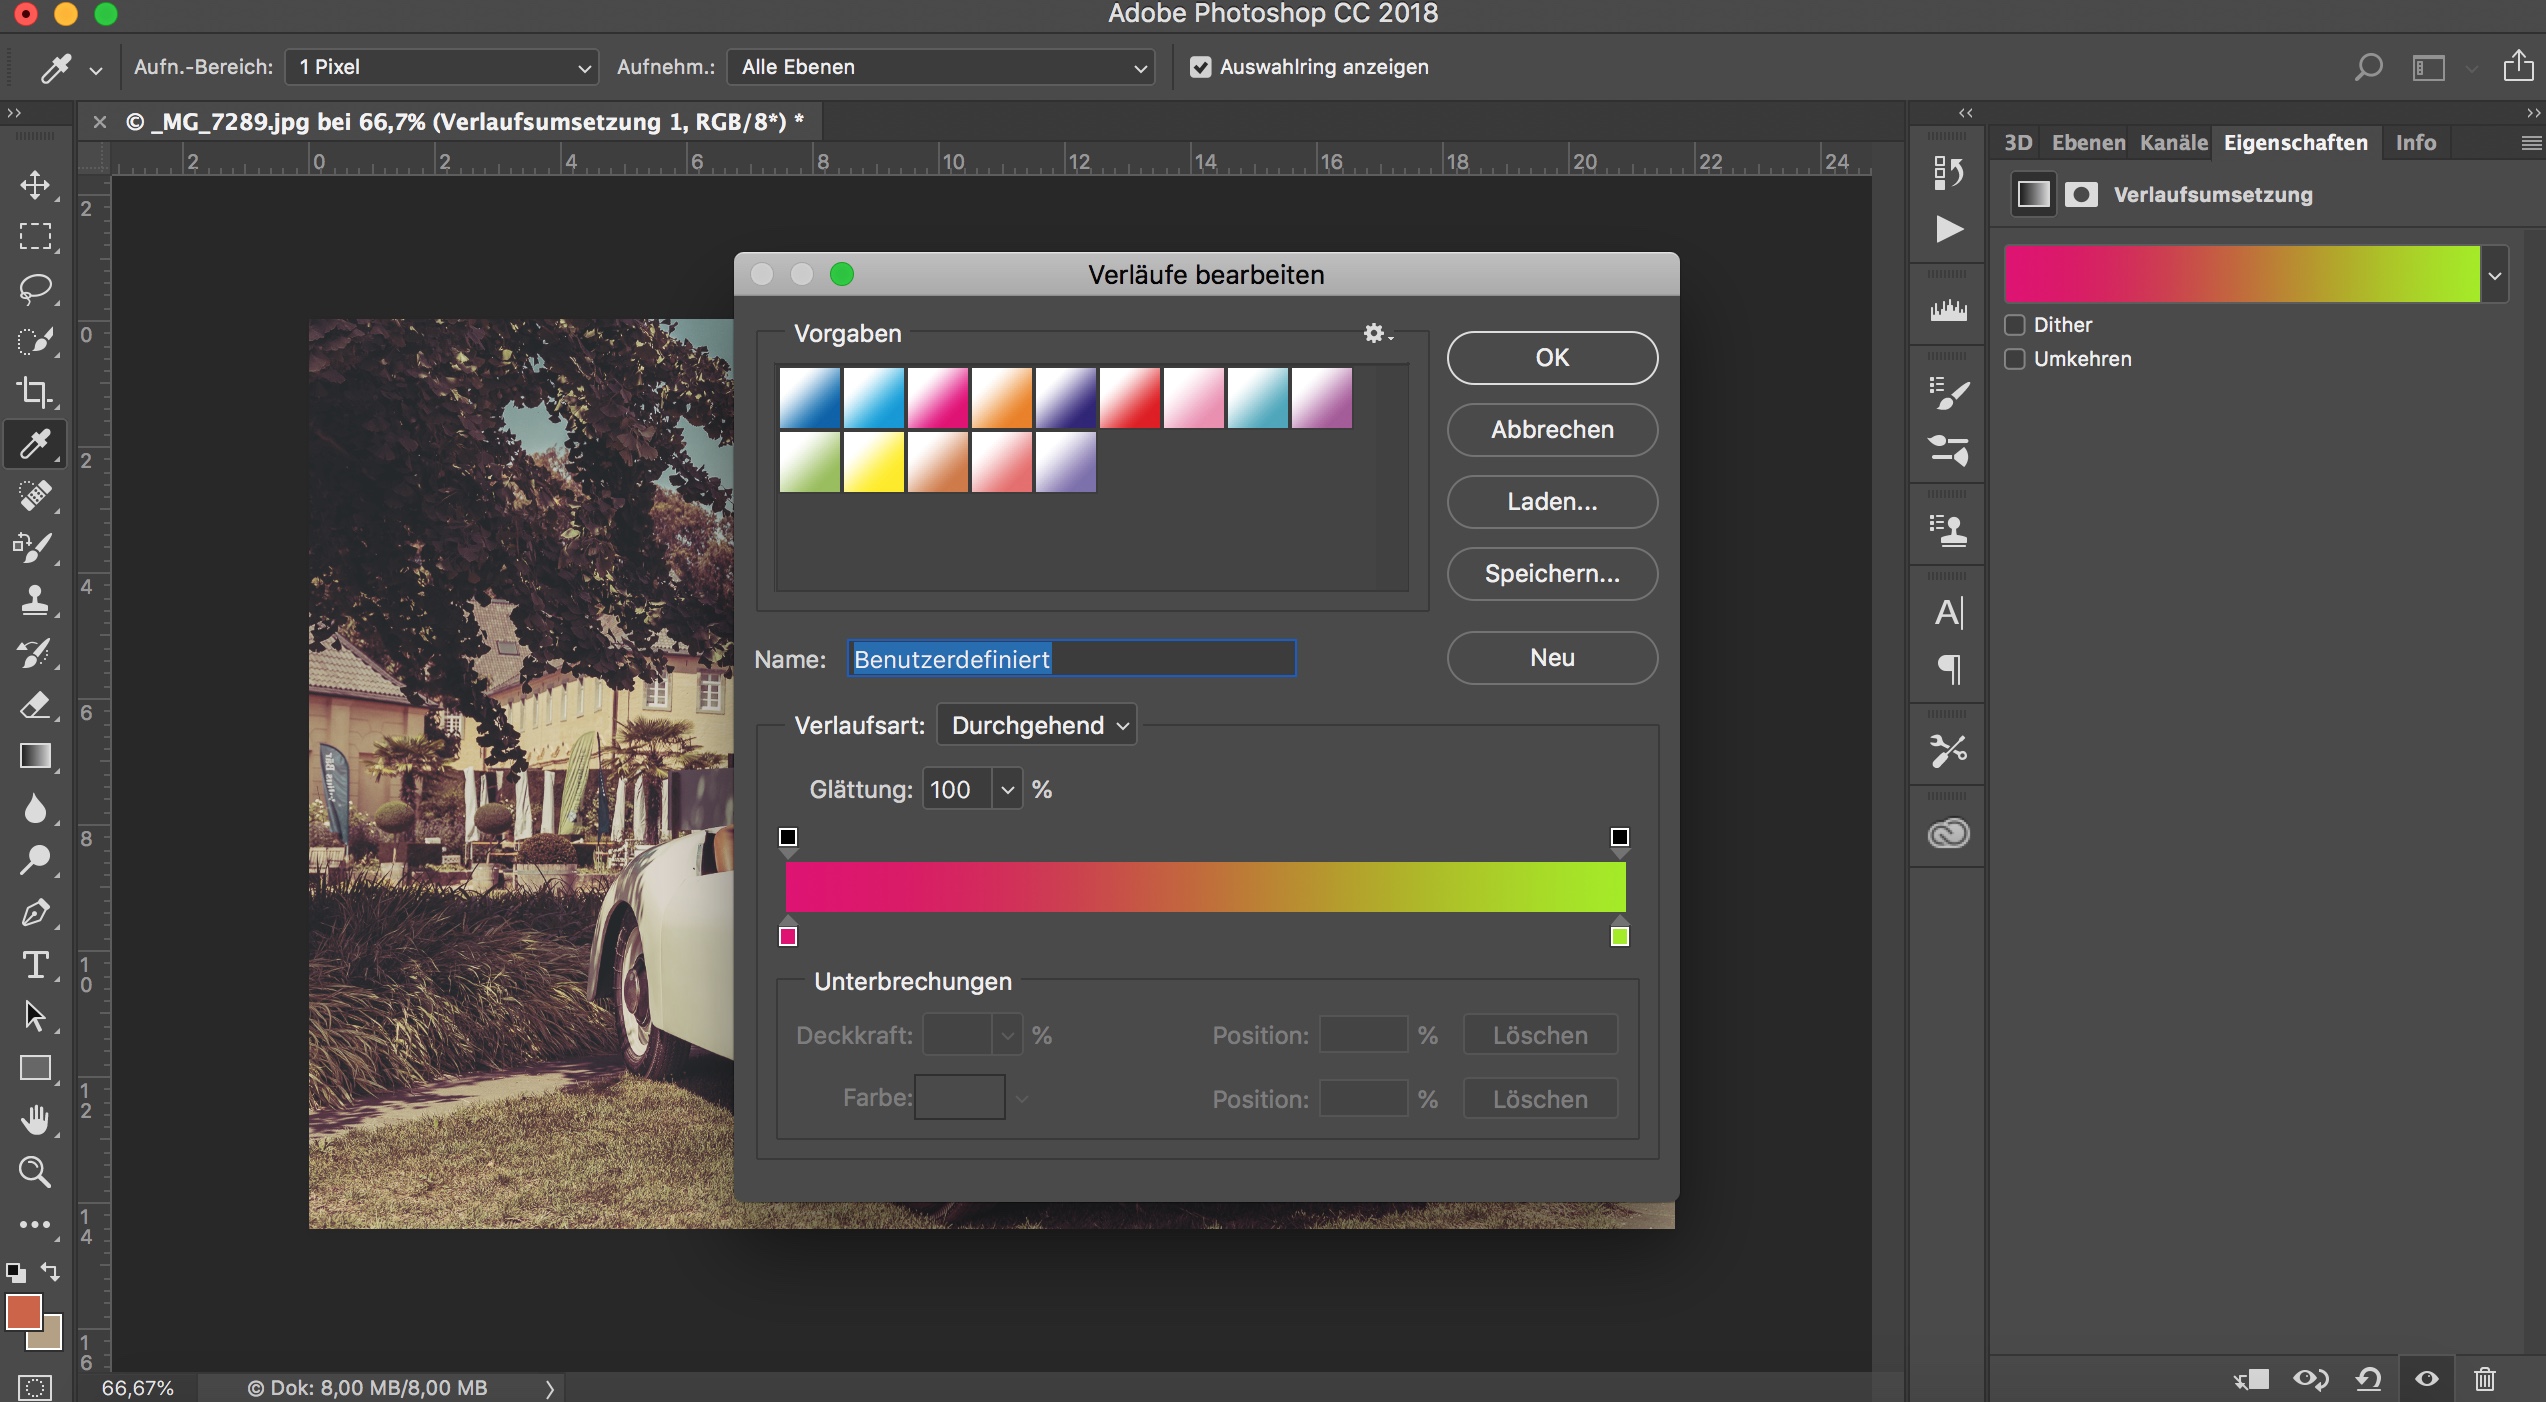Click the Speichern... button
Screen dimensions: 2546x1402
pos(1551,574)
